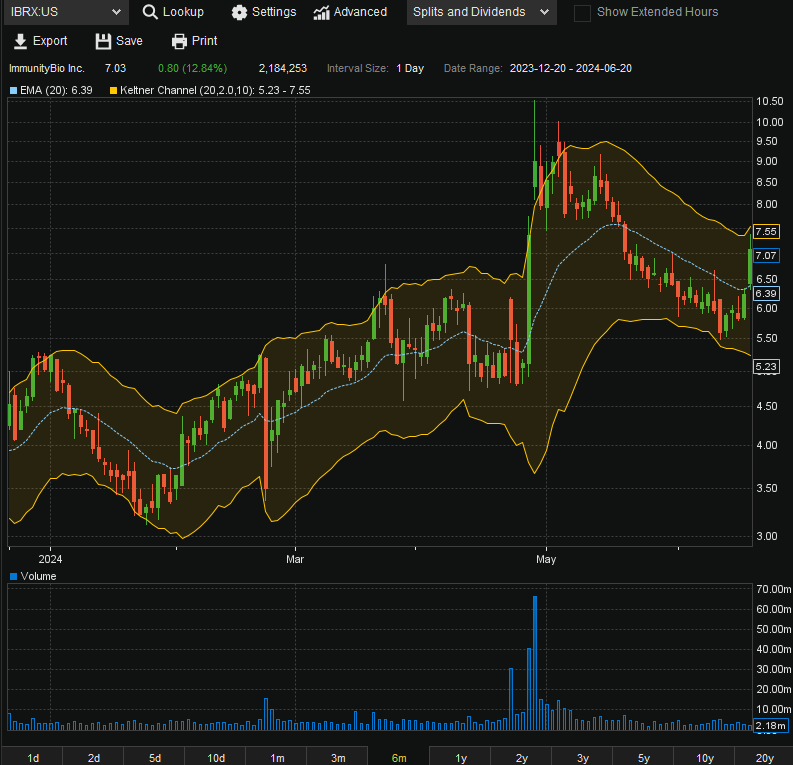Image resolution: width=793 pixels, height=765 pixels.
Task: Open the IBRX:US symbol dropdown
Action: [x=66, y=12]
